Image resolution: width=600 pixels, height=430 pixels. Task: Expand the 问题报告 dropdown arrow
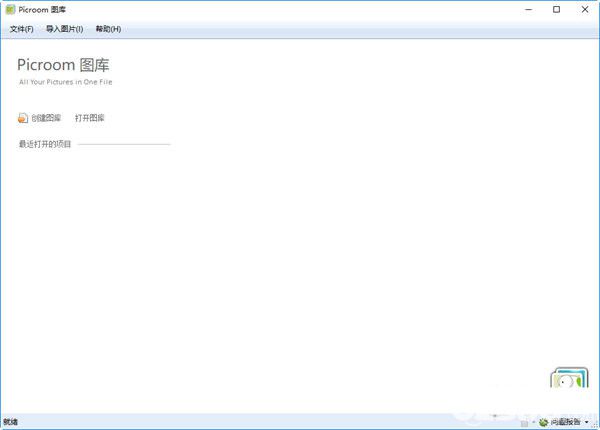pos(587,422)
